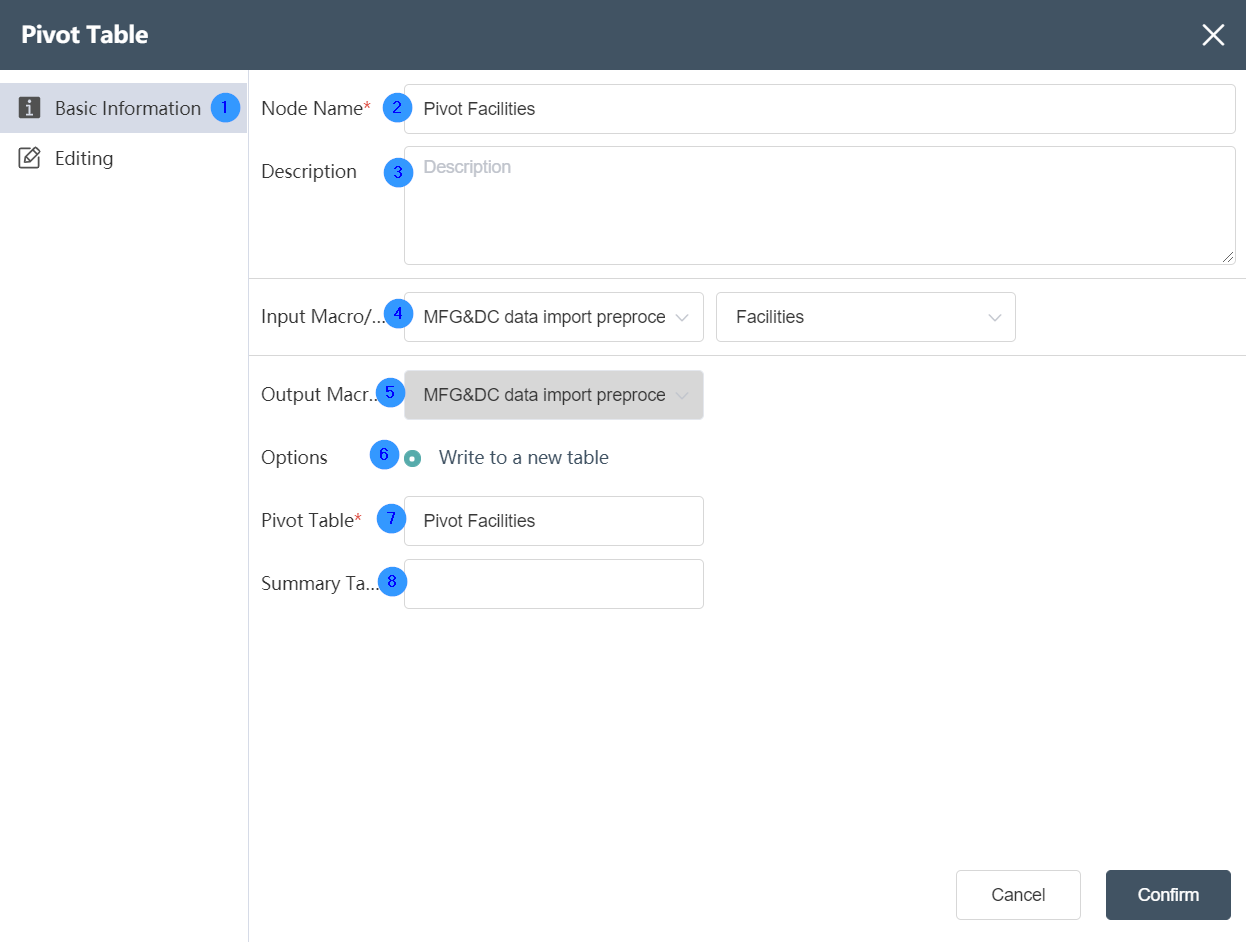1246x942 pixels.
Task: Click the Cancel button
Action: pyautogui.click(x=1018, y=895)
